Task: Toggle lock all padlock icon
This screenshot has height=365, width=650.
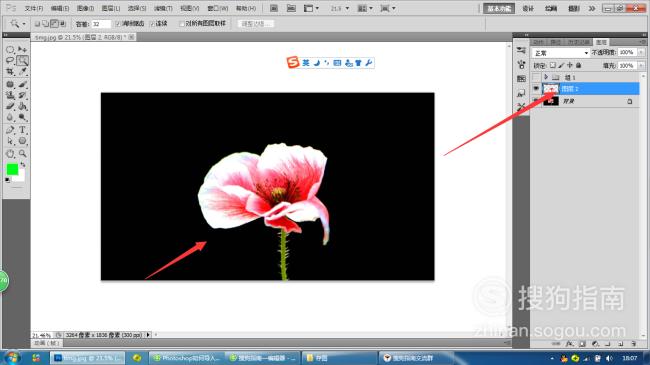Action: click(x=579, y=65)
